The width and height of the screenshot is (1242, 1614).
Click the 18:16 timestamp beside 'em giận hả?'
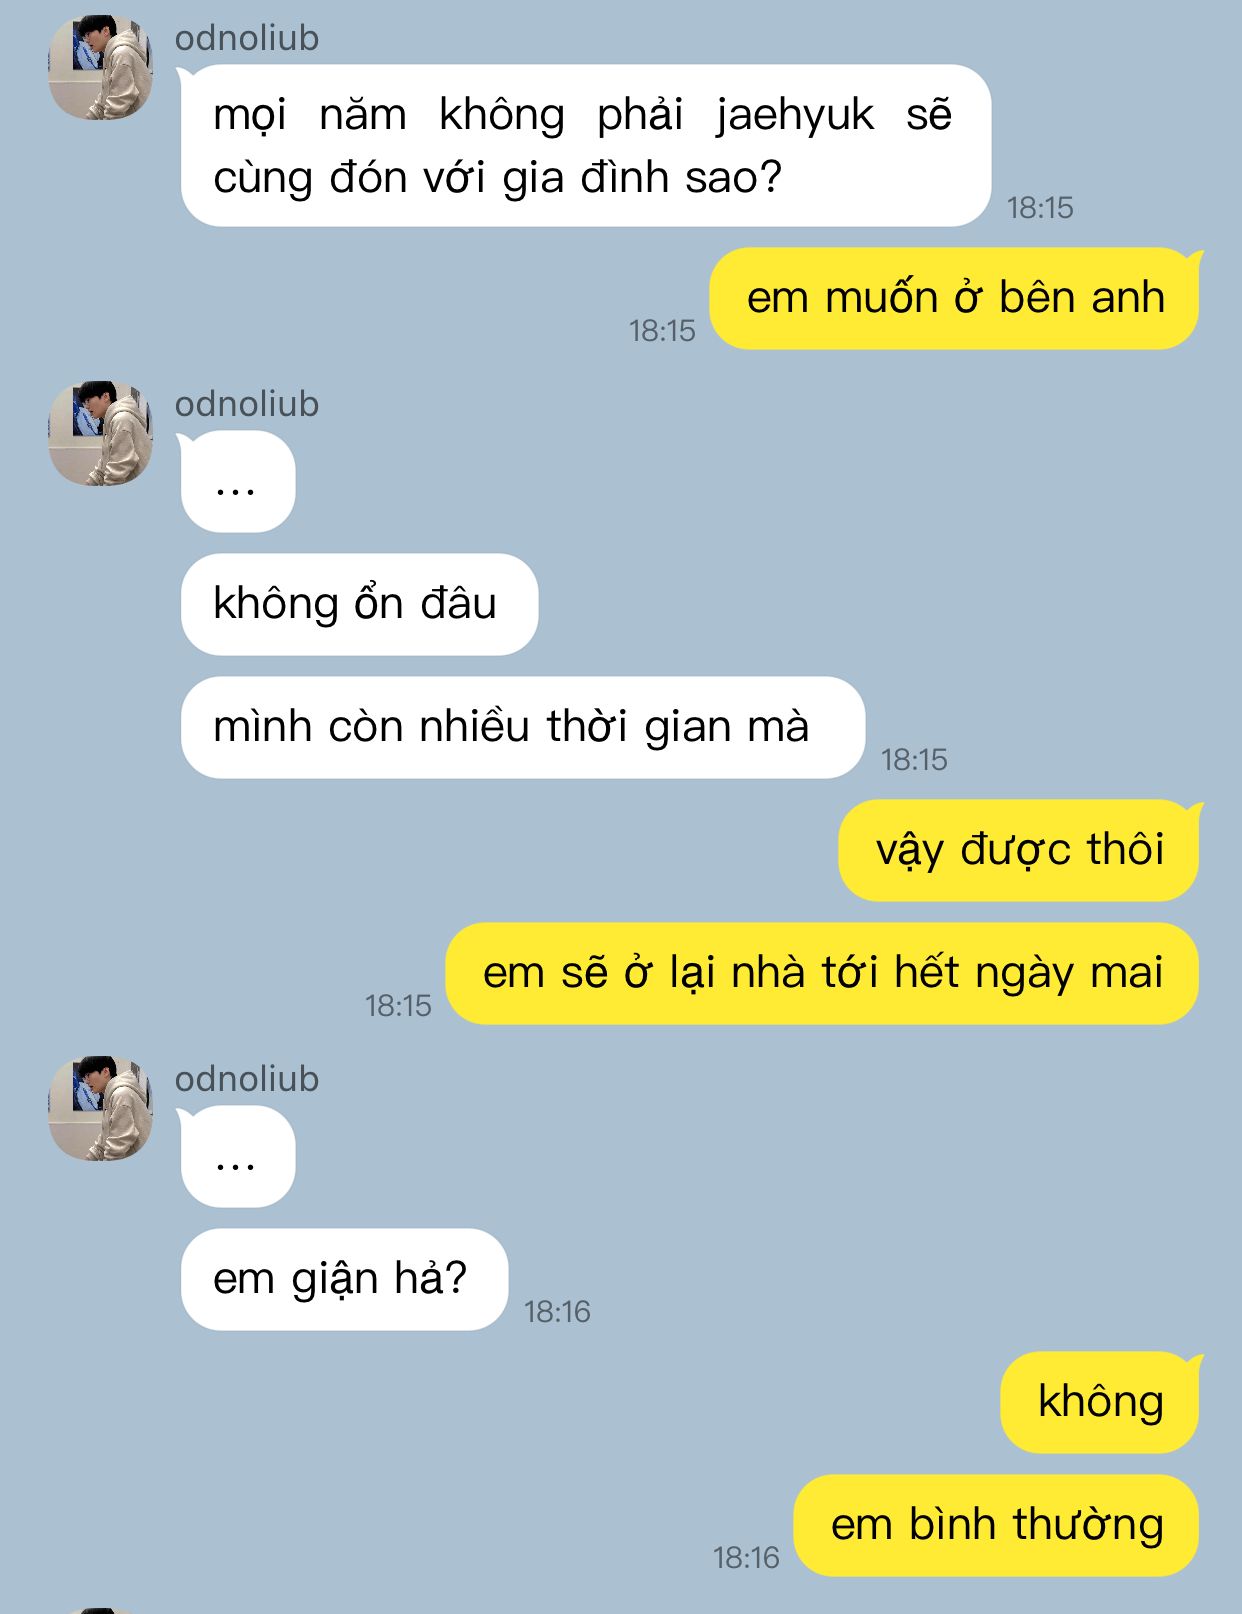coord(557,1312)
